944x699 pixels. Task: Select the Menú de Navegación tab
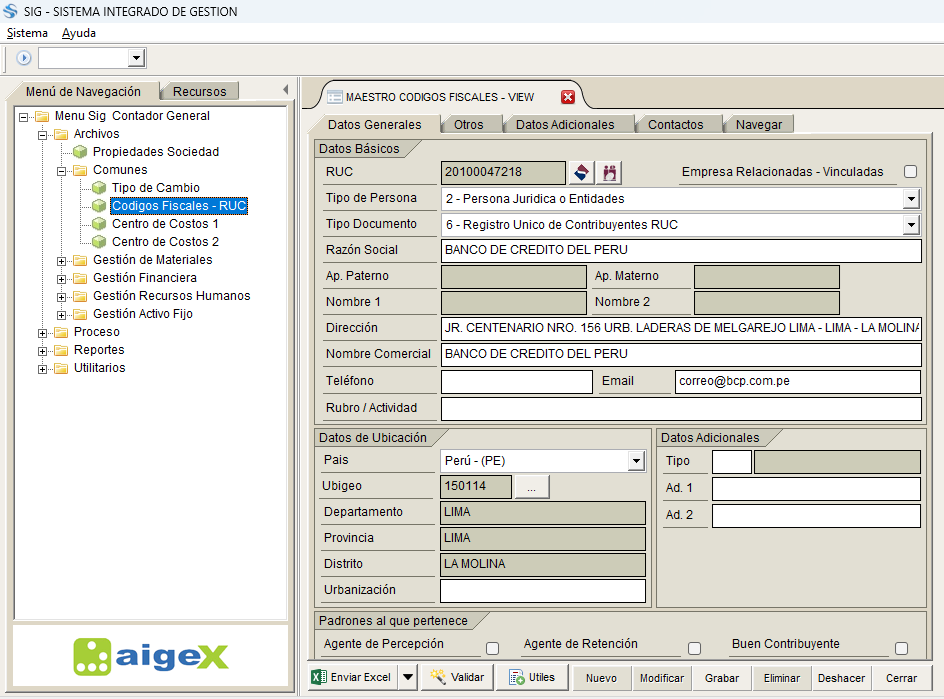[x=83, y=92]
